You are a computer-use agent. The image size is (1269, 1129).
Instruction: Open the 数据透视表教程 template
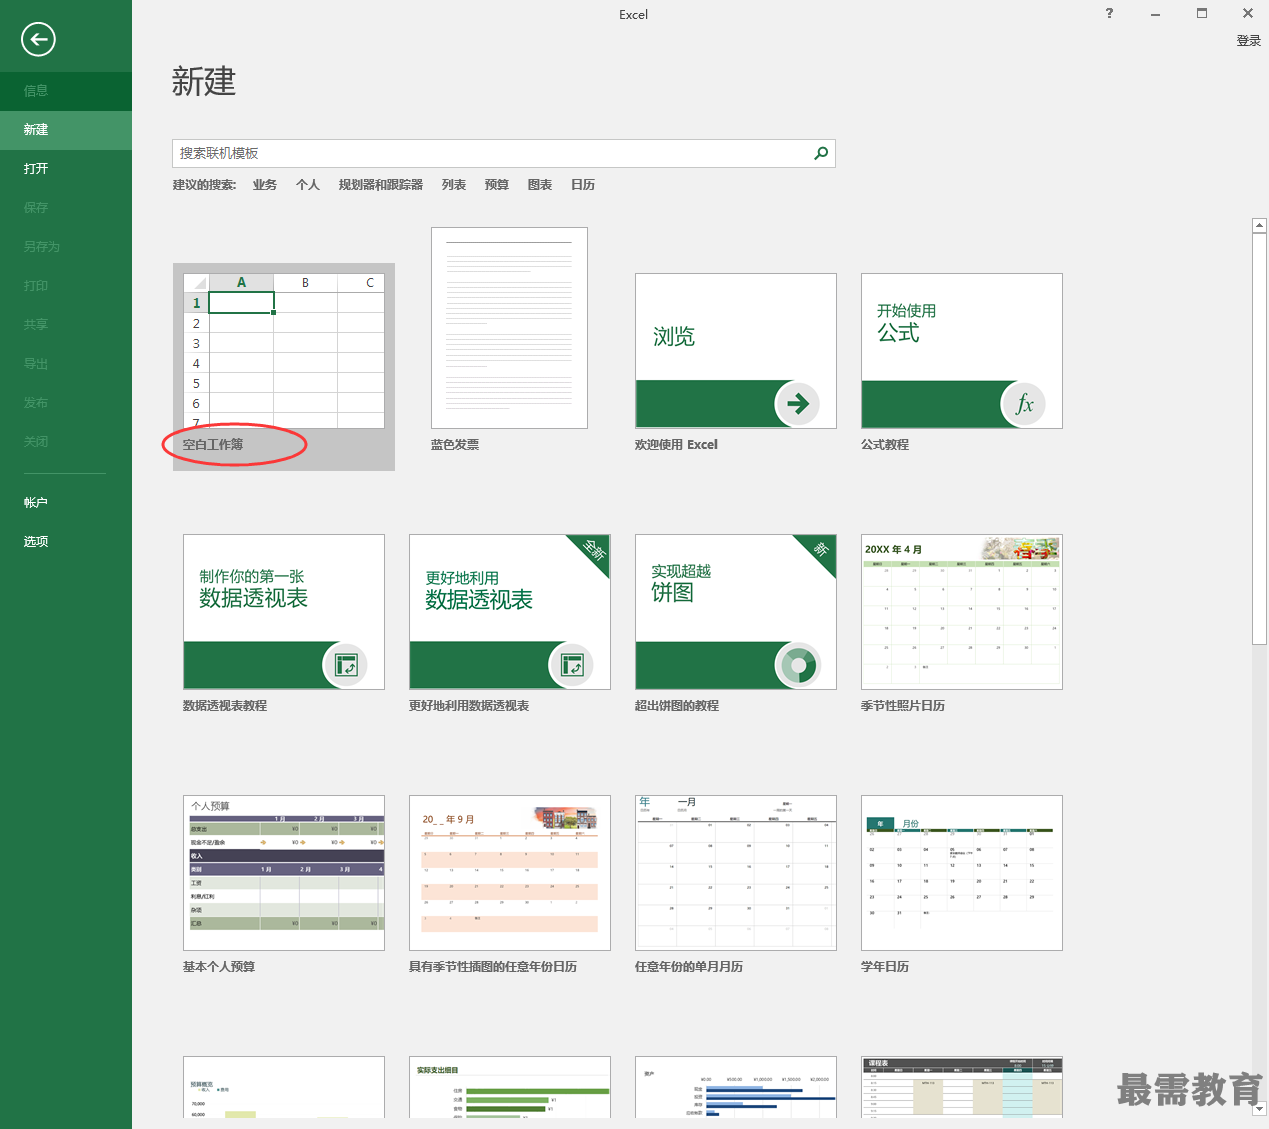(x=284, y=612)
